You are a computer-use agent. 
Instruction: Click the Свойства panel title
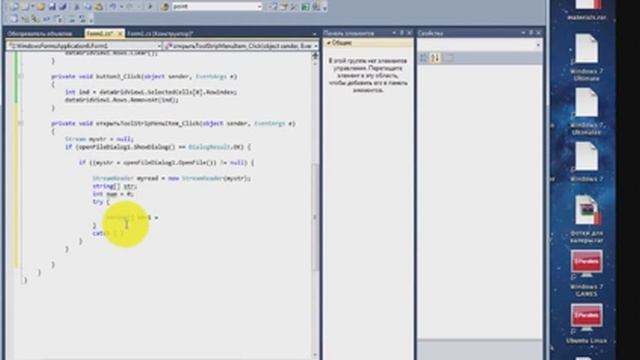[x=430, y=33]
